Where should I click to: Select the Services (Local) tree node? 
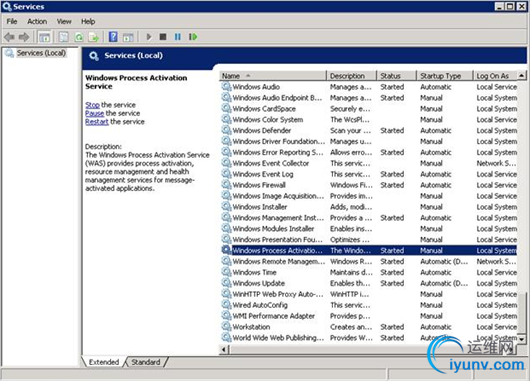[x=41, y=53]
